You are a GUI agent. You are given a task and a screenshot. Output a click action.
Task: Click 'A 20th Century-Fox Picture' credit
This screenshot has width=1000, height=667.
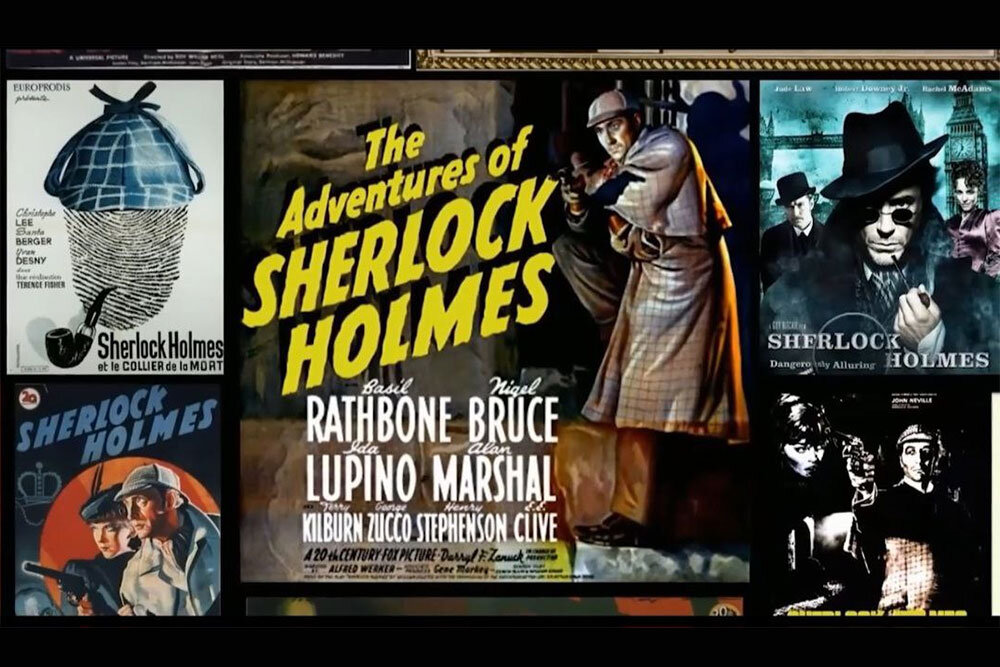click(369, 553)
